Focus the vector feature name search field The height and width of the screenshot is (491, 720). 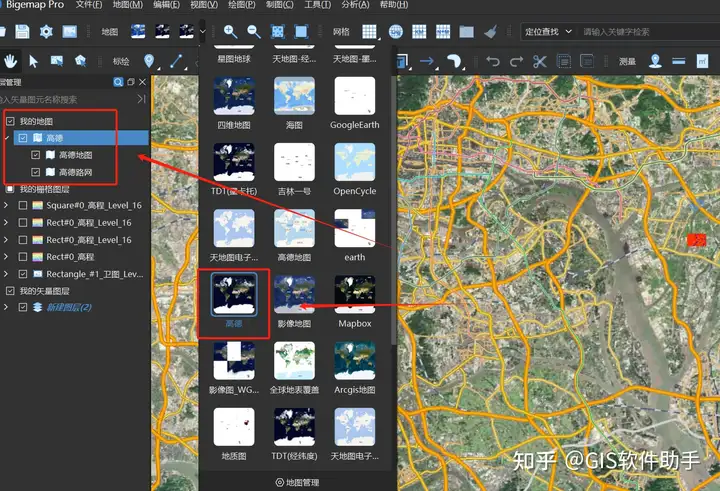(x=67, y=99)
